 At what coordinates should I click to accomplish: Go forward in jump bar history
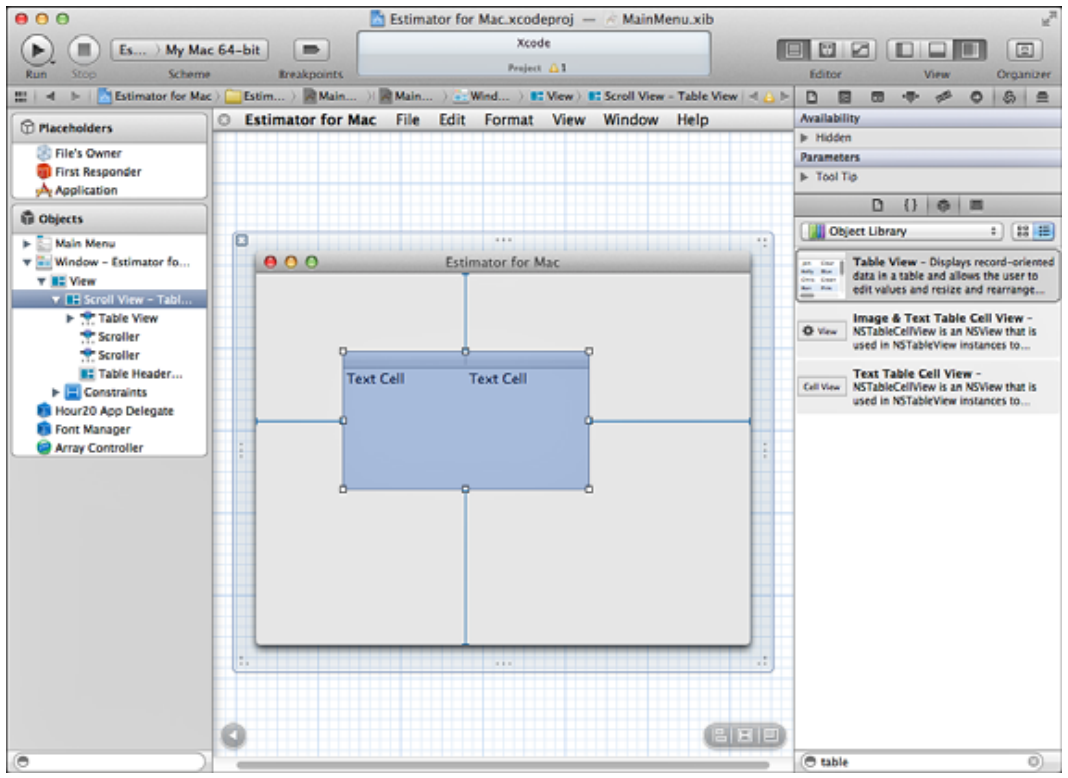75,97
